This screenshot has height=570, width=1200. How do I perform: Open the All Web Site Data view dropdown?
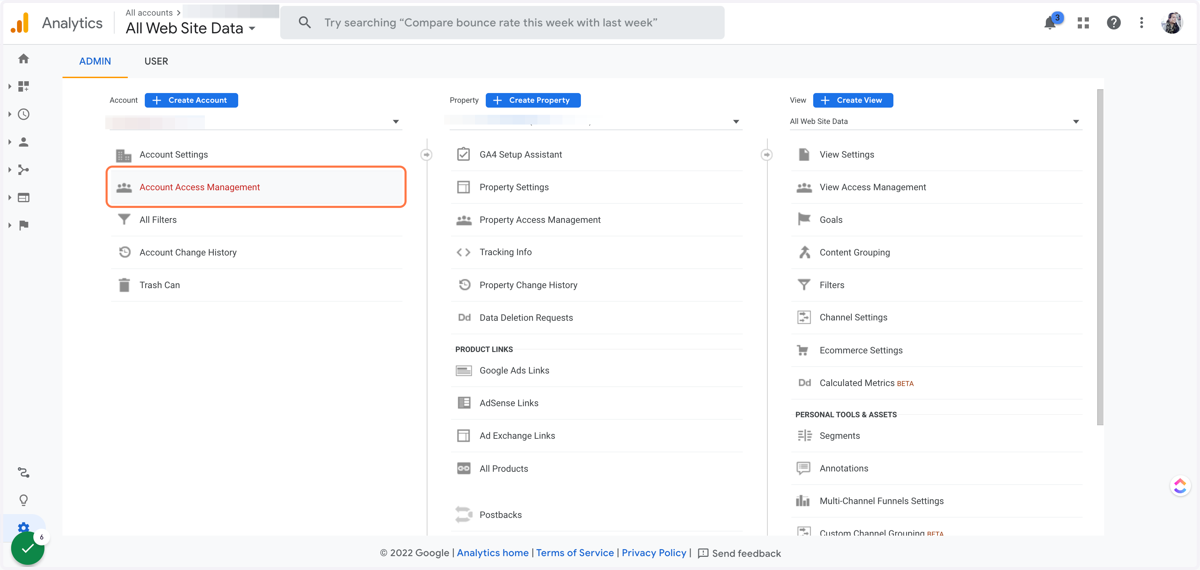pyautogui.click(x=935, y=122)
